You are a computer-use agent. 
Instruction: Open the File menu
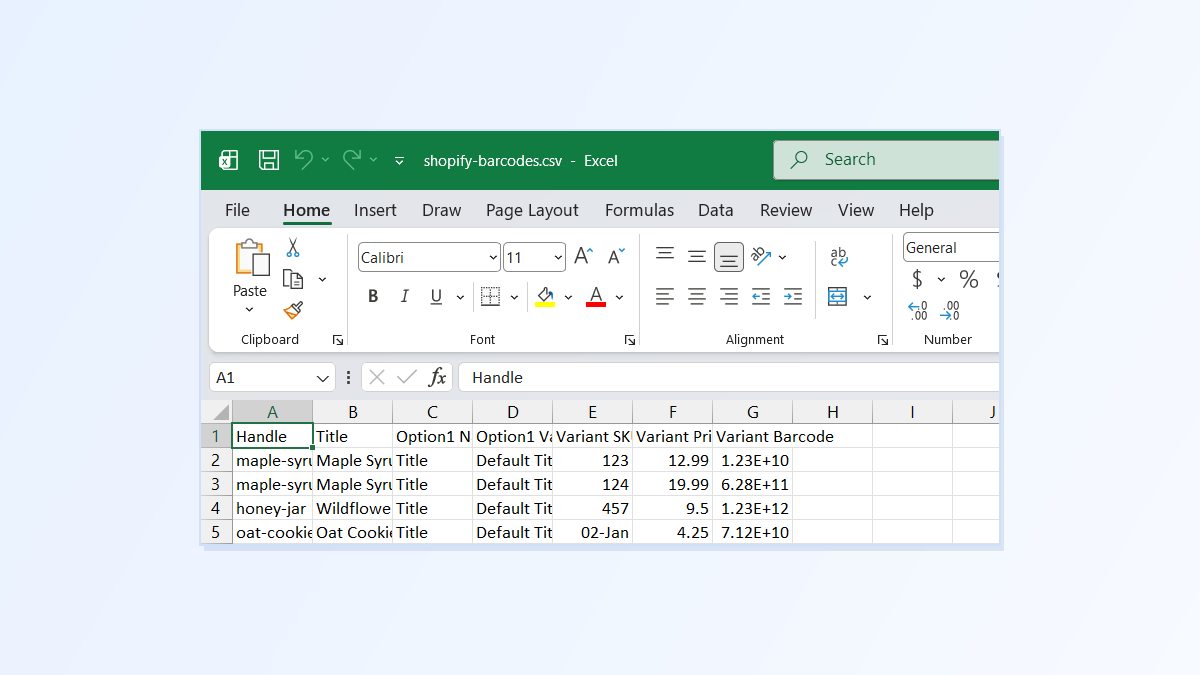(x=237, y=210)
